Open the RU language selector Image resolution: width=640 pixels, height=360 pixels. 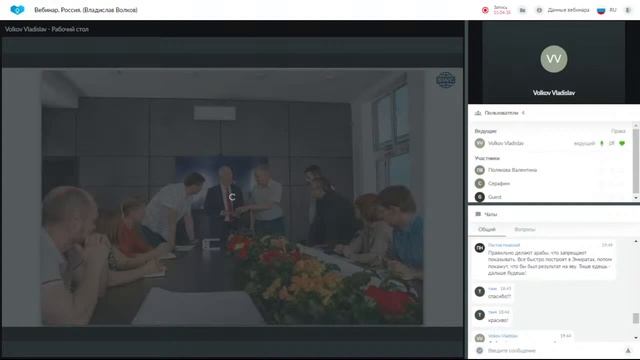click(613, 10)
